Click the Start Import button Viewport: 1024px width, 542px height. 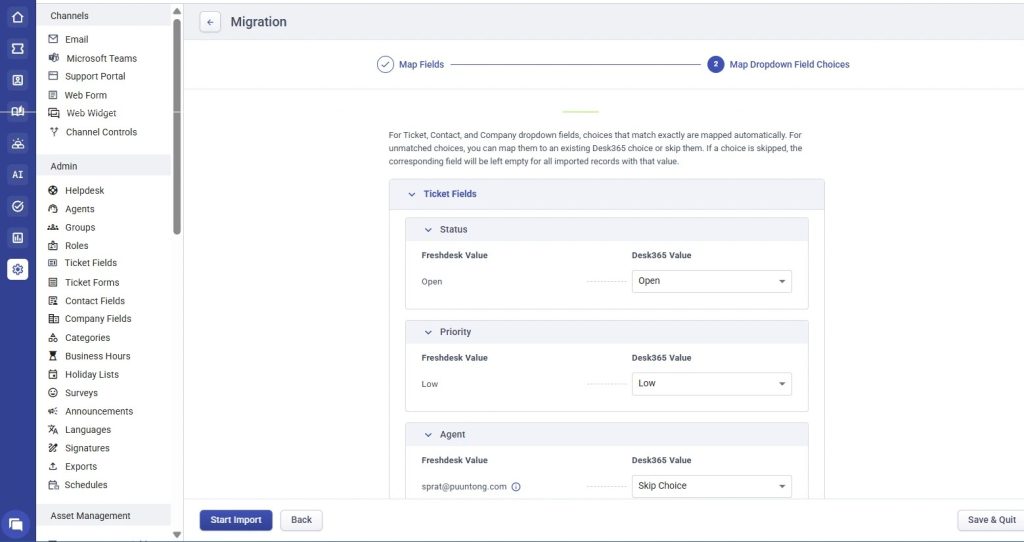tap(236, 520)
